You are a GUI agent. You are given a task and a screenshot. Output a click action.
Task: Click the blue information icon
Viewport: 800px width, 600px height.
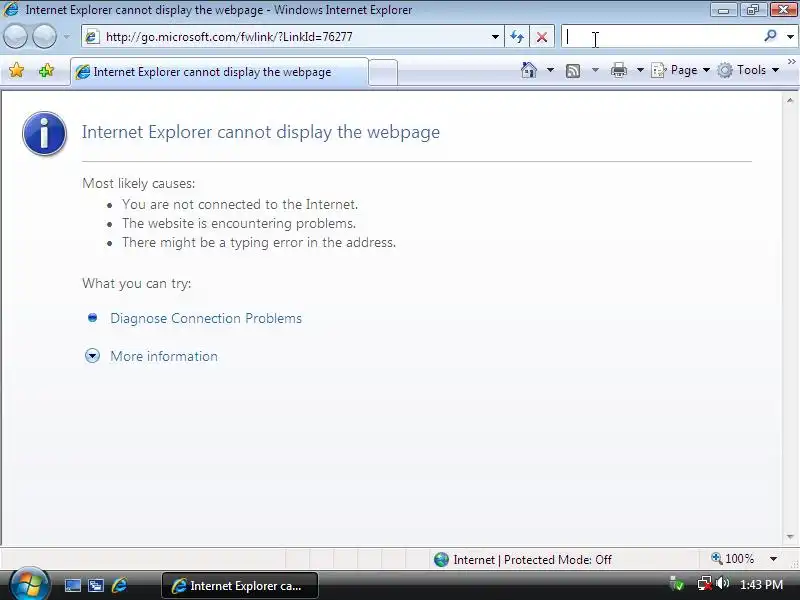coord(44,133)
